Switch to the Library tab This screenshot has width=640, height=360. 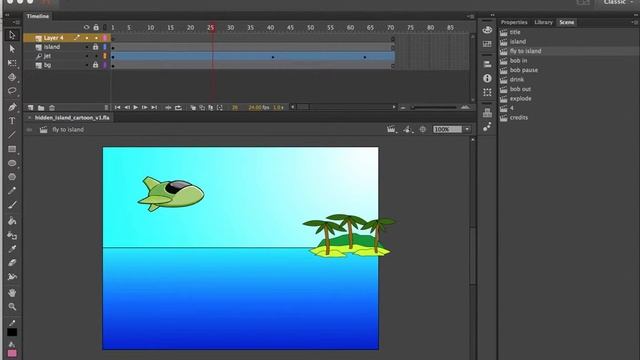point(543,22)
